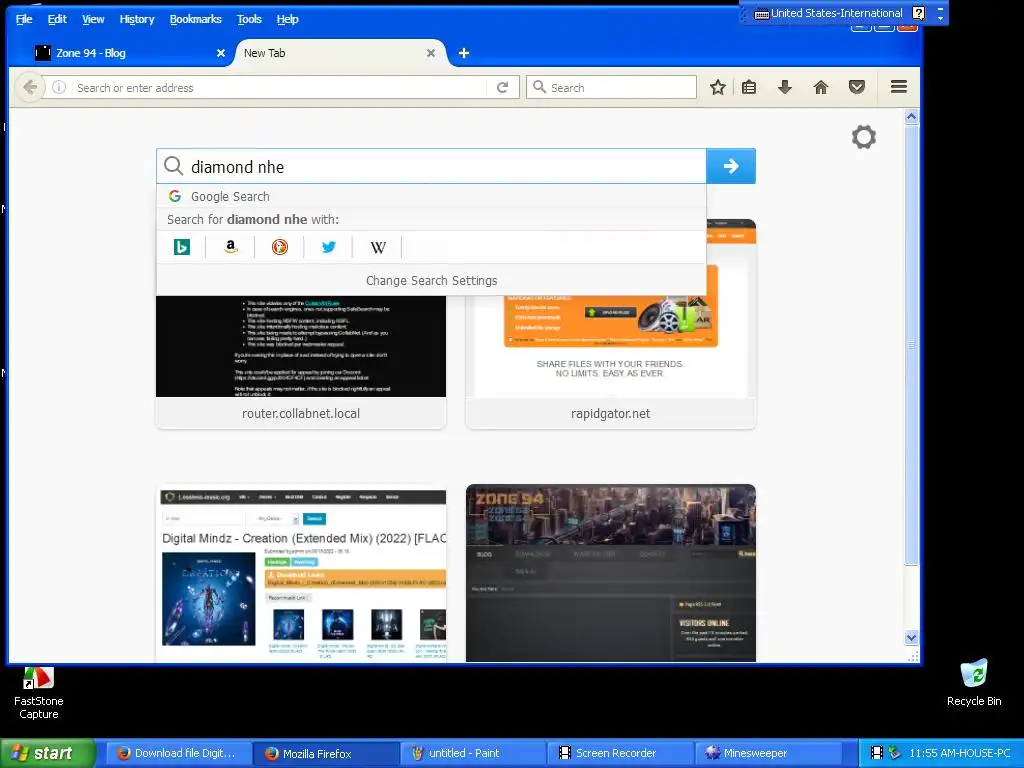The image size is (1024, 768).
Task: Switch to Mozilla Firefox taskbar button
Action: pyautogui.click(x=327, y=753)
